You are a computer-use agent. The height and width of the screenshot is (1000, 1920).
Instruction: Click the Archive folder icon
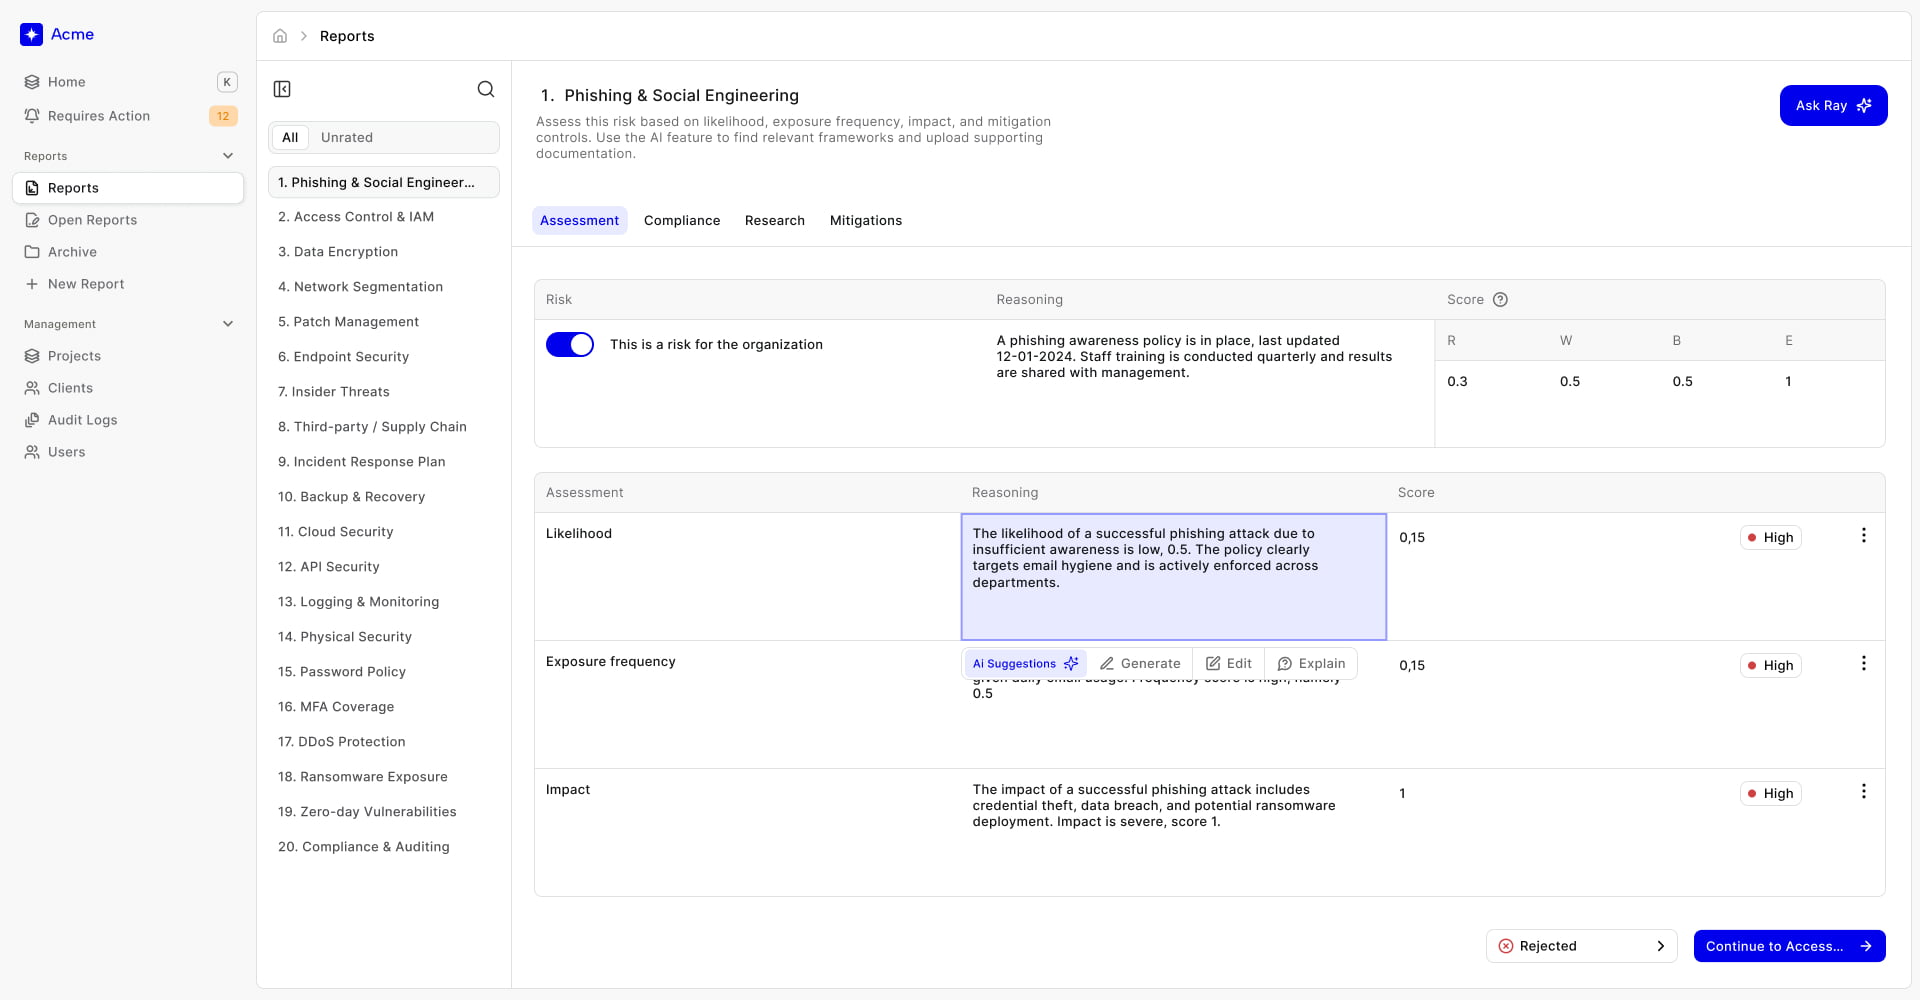[x=32, y=252]
